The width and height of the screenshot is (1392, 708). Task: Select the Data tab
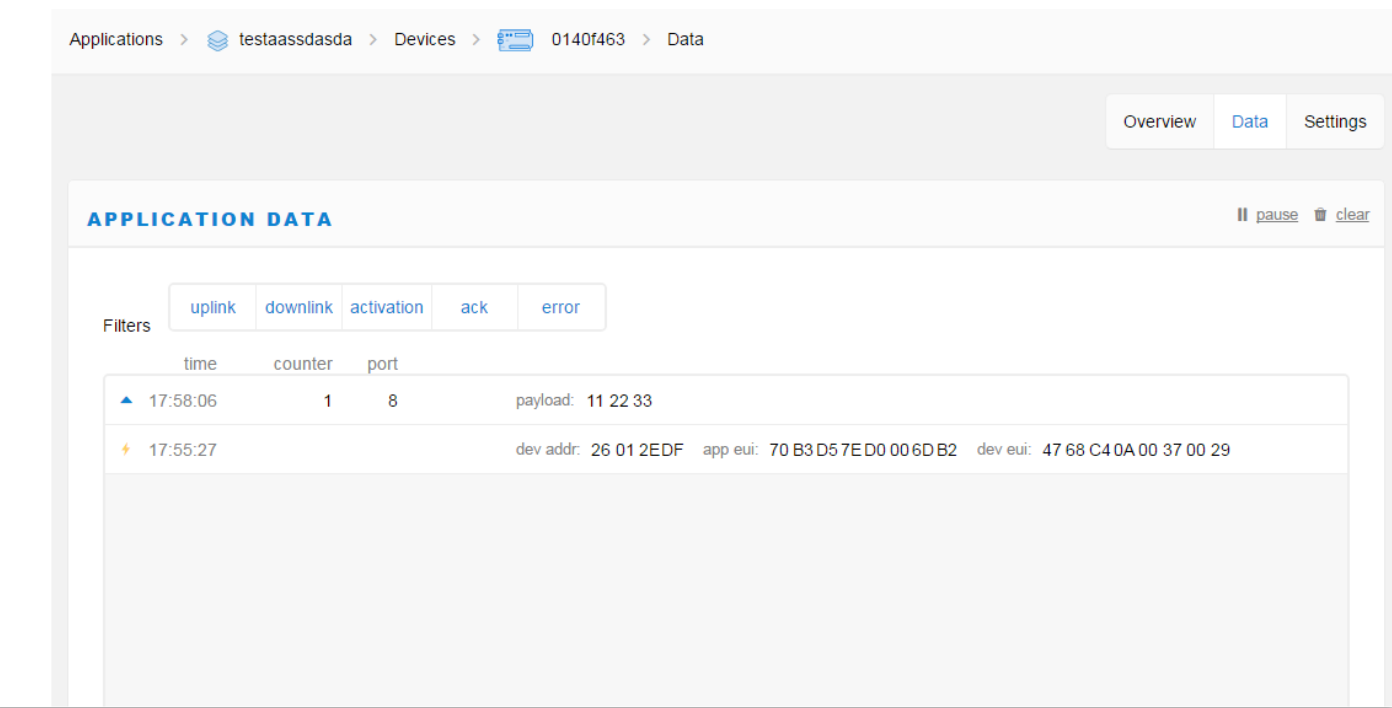point(1250,121)
